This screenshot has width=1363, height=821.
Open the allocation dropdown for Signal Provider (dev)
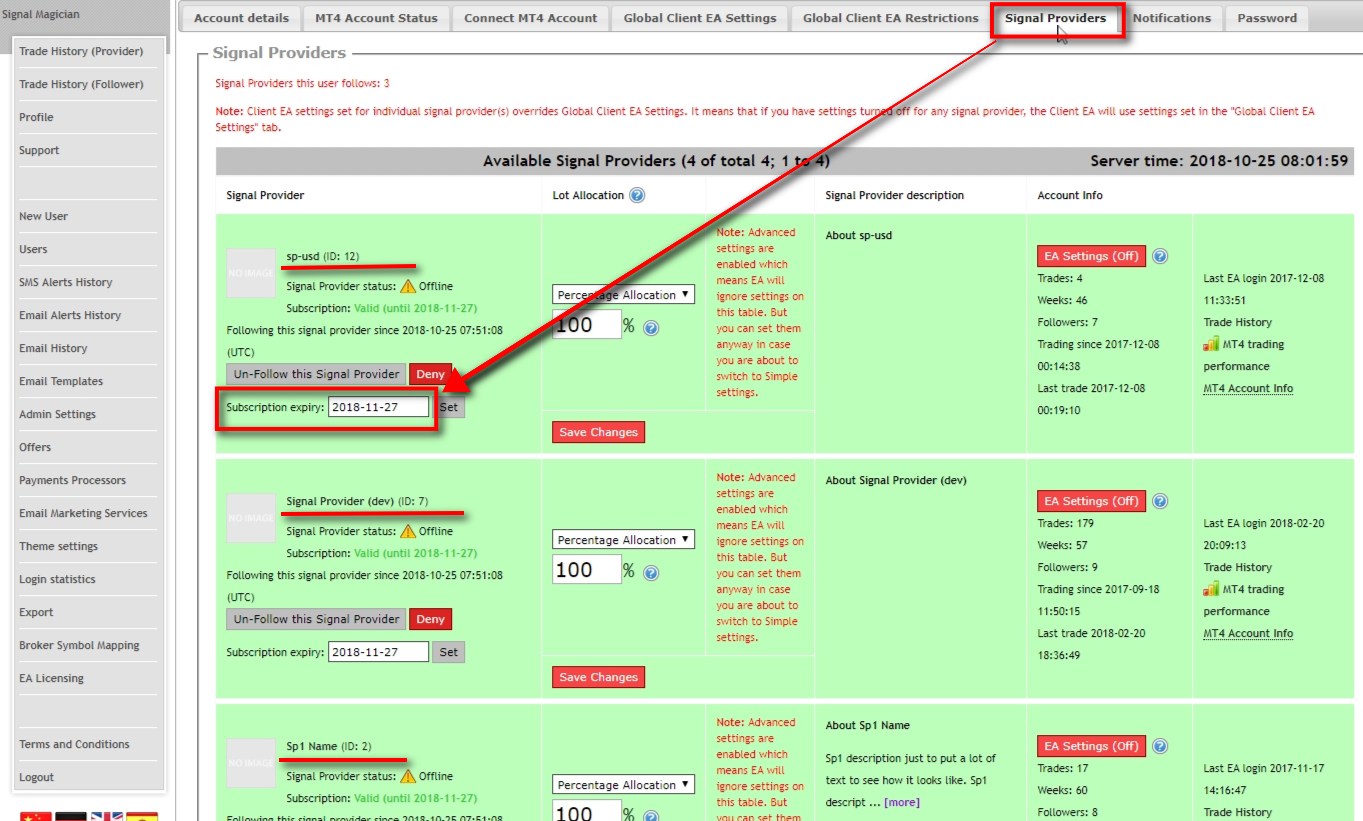pos(622,539)
